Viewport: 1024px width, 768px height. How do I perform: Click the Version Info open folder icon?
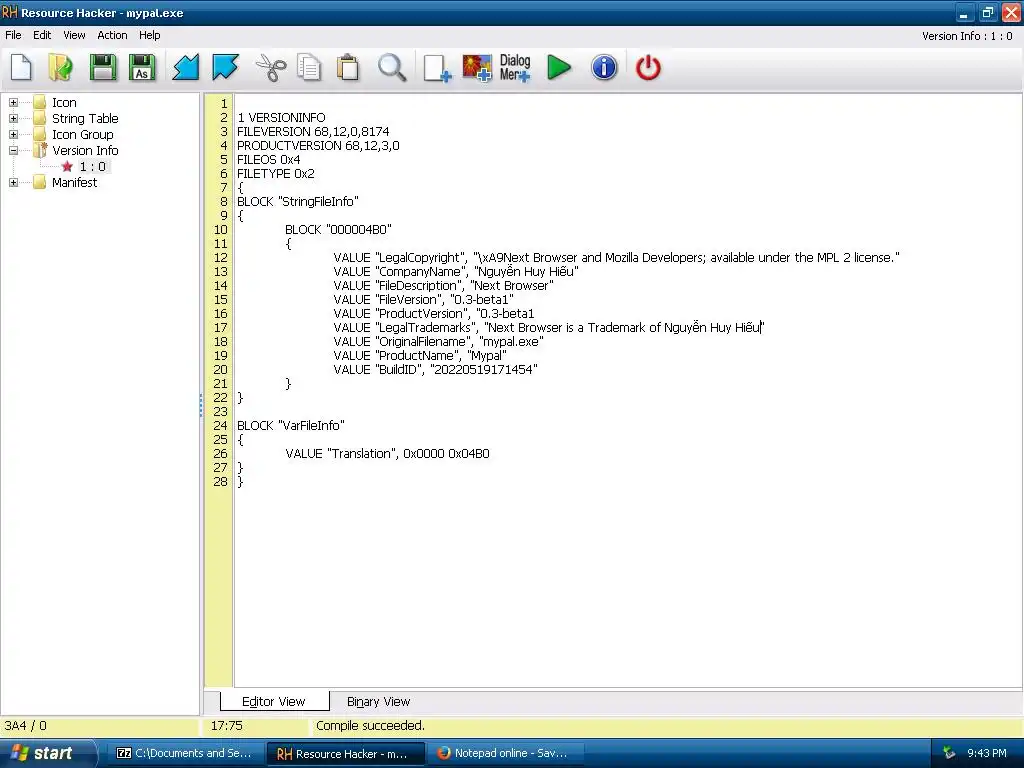[40, 150]
